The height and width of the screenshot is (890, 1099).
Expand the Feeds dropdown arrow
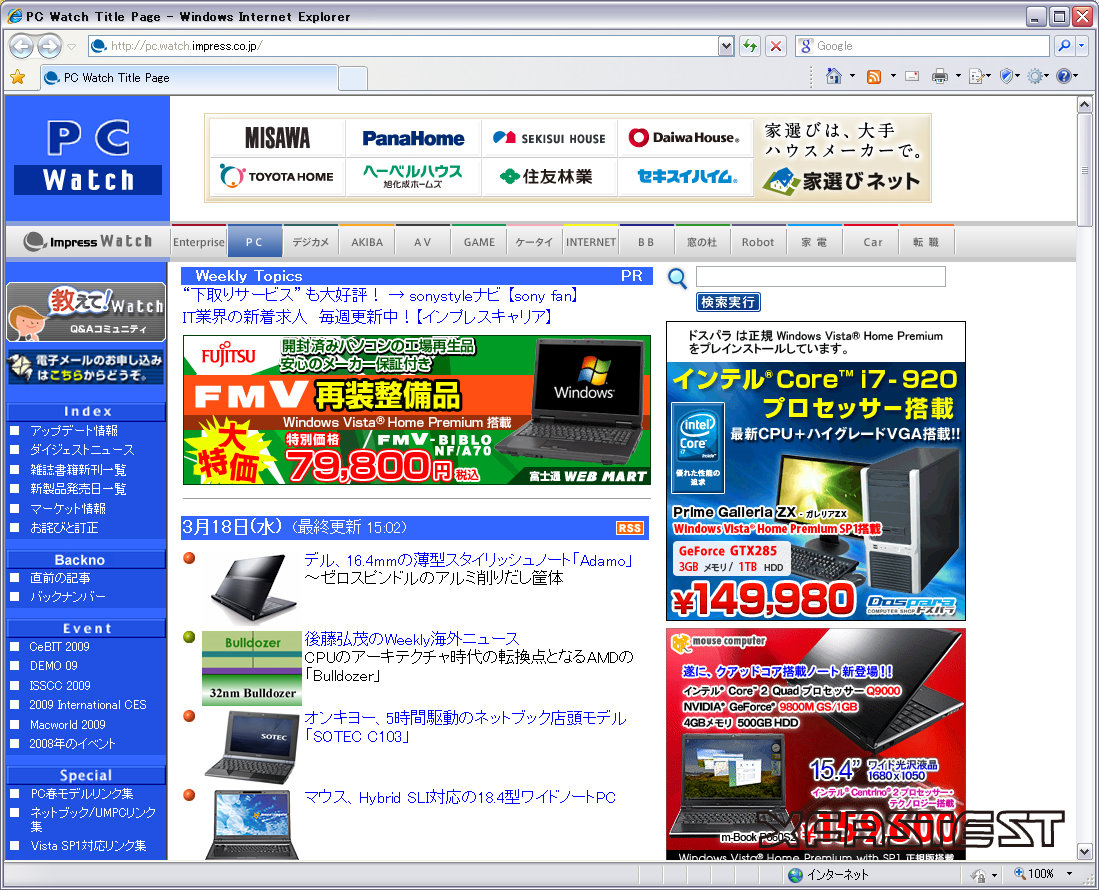893,76
